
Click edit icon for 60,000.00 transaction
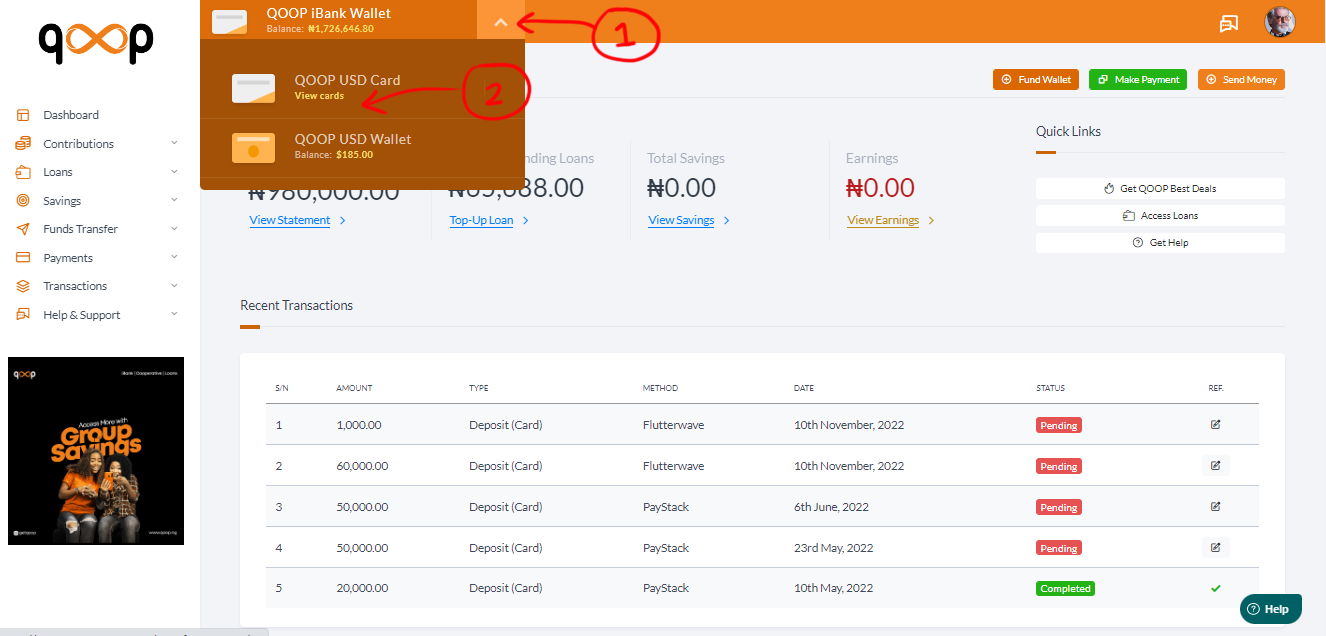(1216, 466)
